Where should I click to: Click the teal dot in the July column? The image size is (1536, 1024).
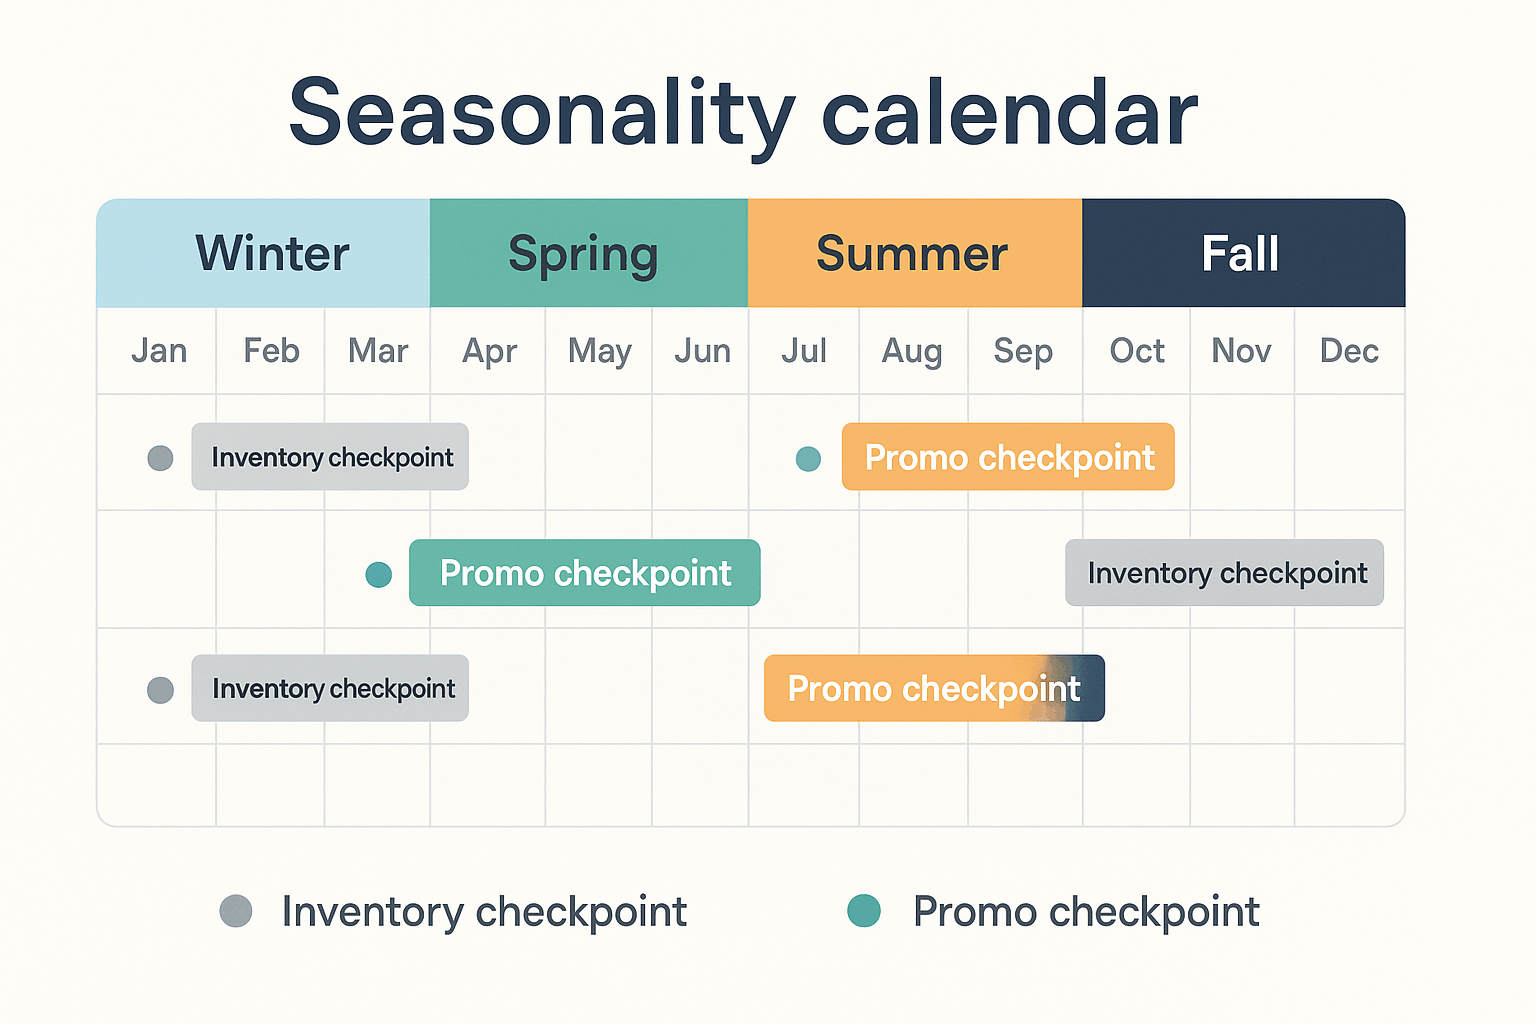coord(808,459)
